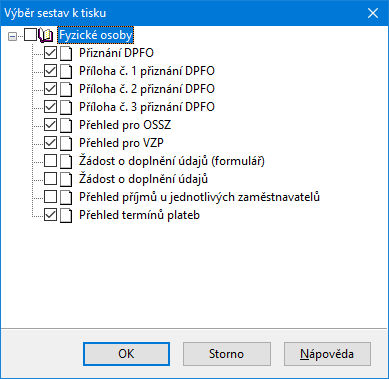Viewport: 389px width, 379px height.
Task: Confirm selection with the OK button
Action: [x=126, y=354]
